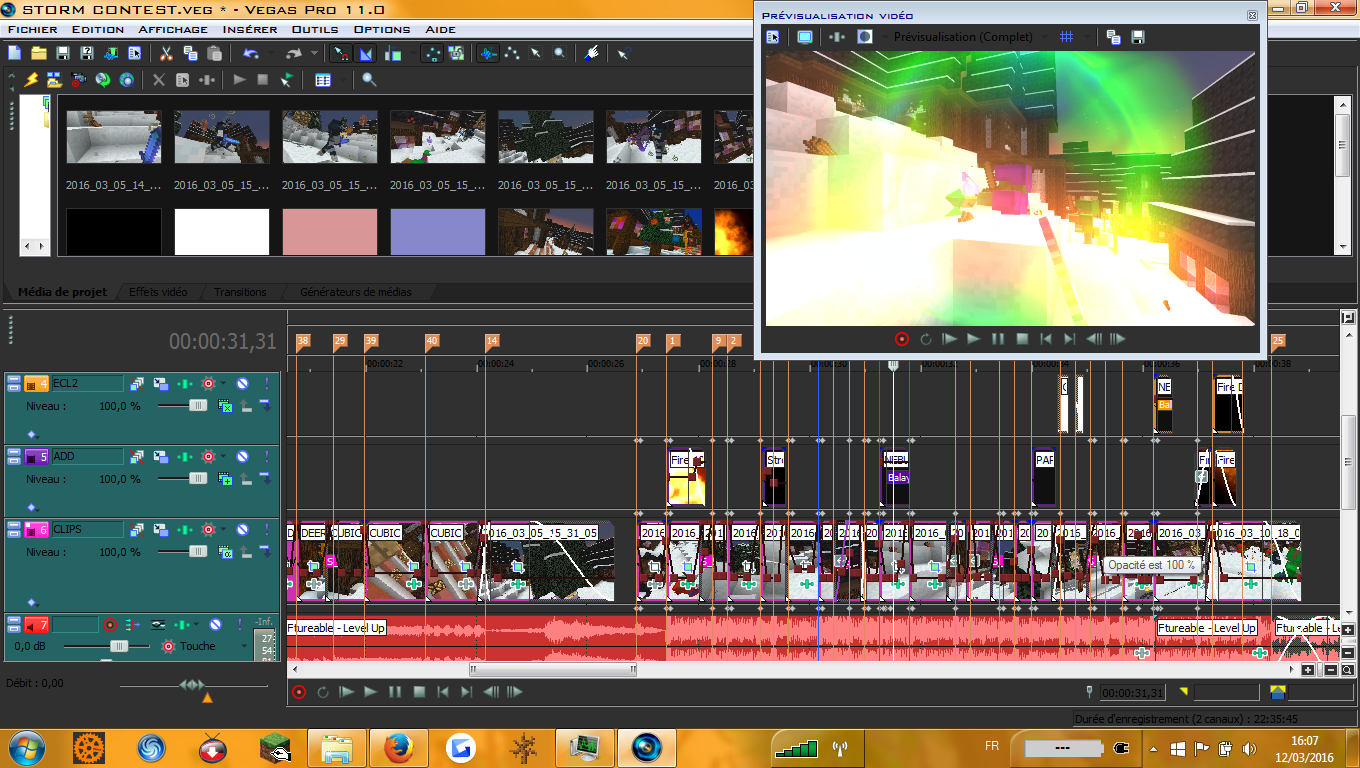Screen dimensions: 1360x768
Task: Click timeline marker 40
Action: (x=432, y=342)
